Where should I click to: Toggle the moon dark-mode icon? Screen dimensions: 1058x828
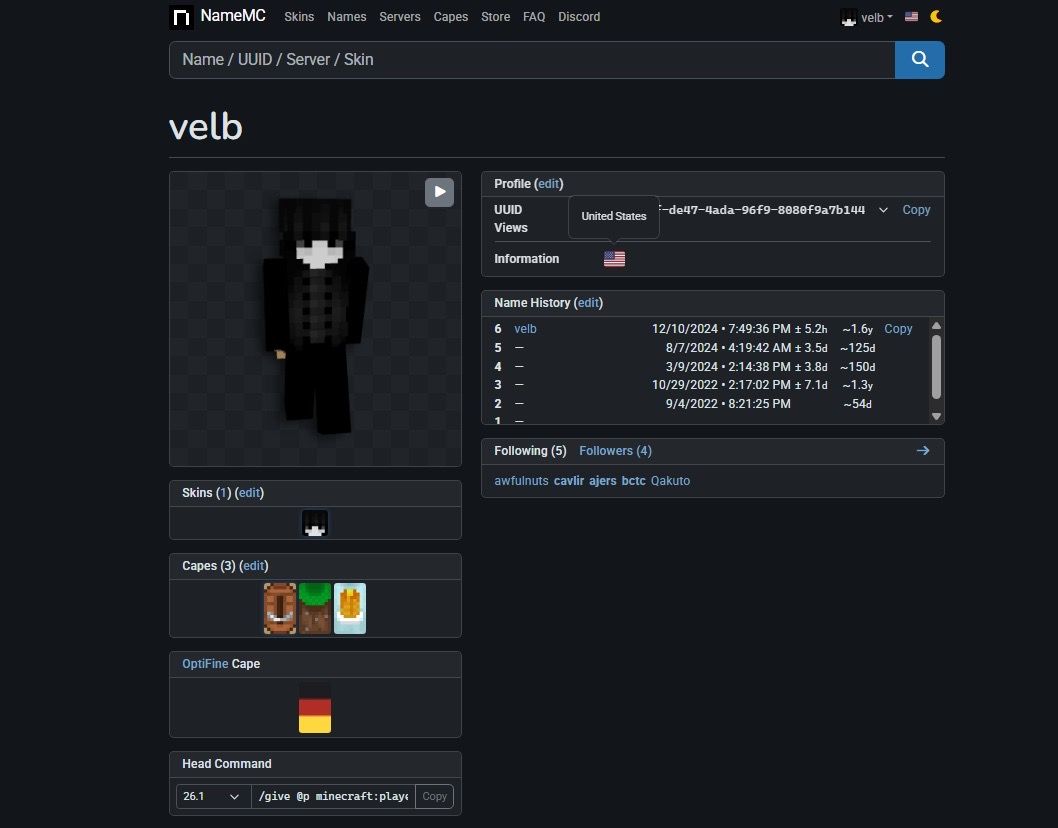click(936, 16)
